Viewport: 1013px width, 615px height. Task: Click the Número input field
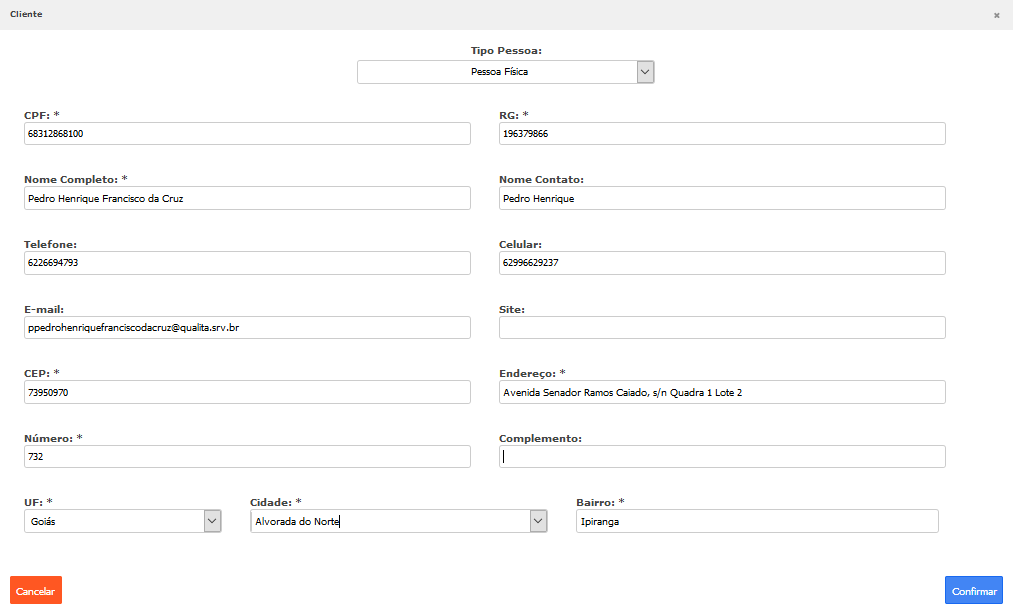pyautogui.click(x=247, y=457)
